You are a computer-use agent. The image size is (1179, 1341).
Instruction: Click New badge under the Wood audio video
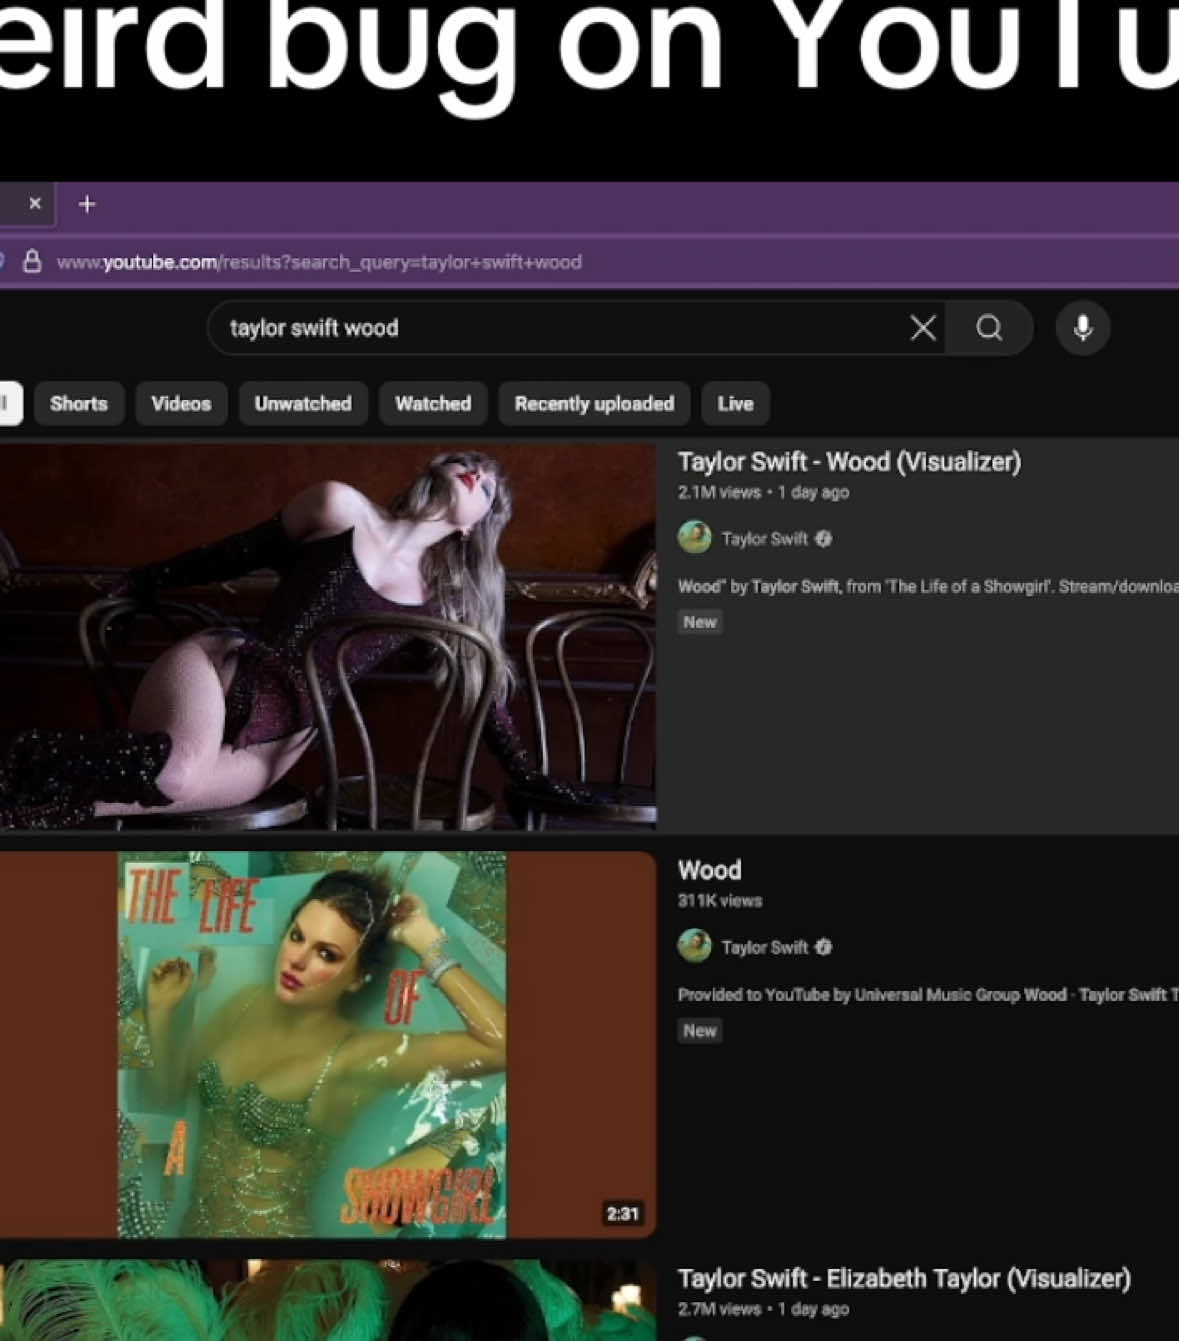point(700,1031)
